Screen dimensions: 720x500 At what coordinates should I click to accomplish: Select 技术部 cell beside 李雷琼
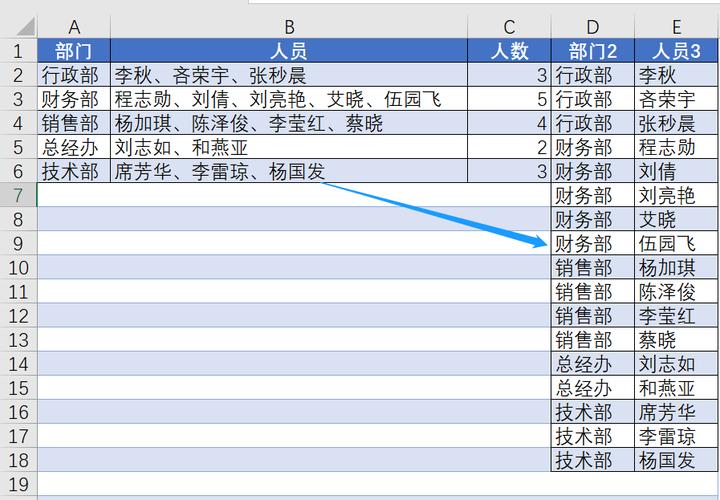(592, 436)
